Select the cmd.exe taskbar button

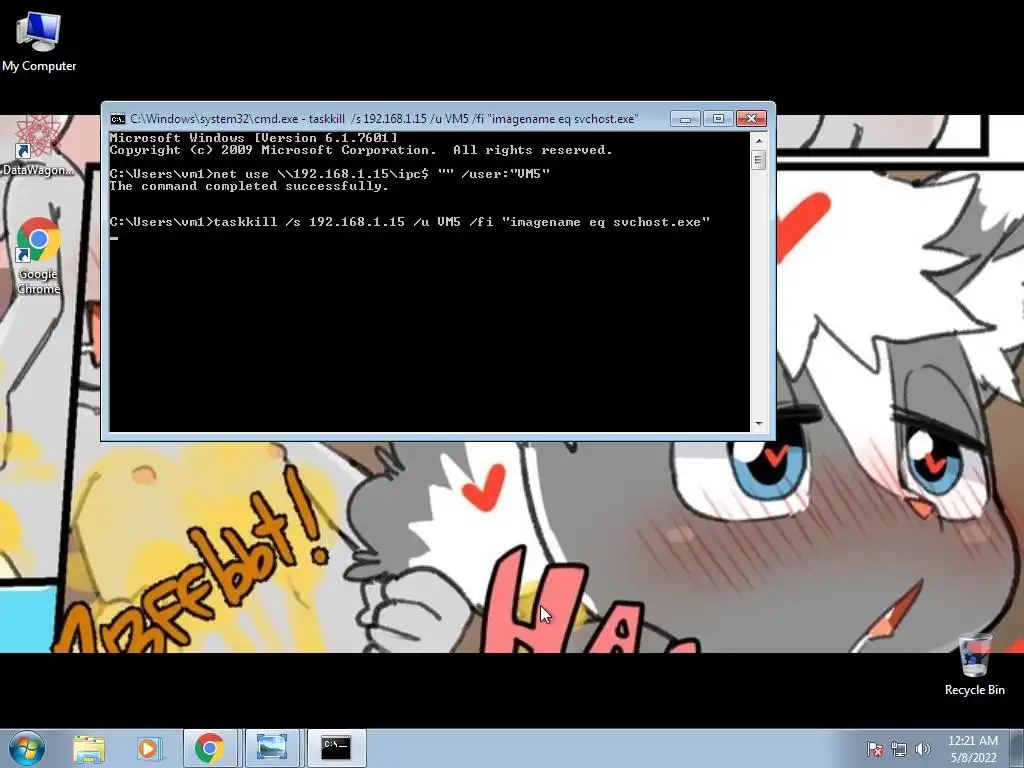(x=336, y=748)
